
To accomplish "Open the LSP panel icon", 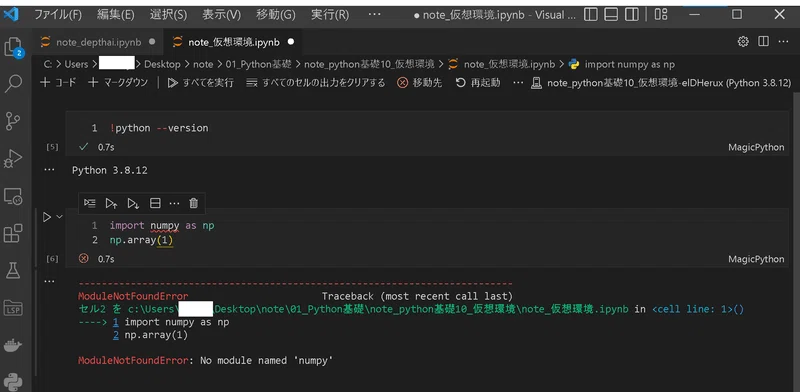I will [13, 308].
